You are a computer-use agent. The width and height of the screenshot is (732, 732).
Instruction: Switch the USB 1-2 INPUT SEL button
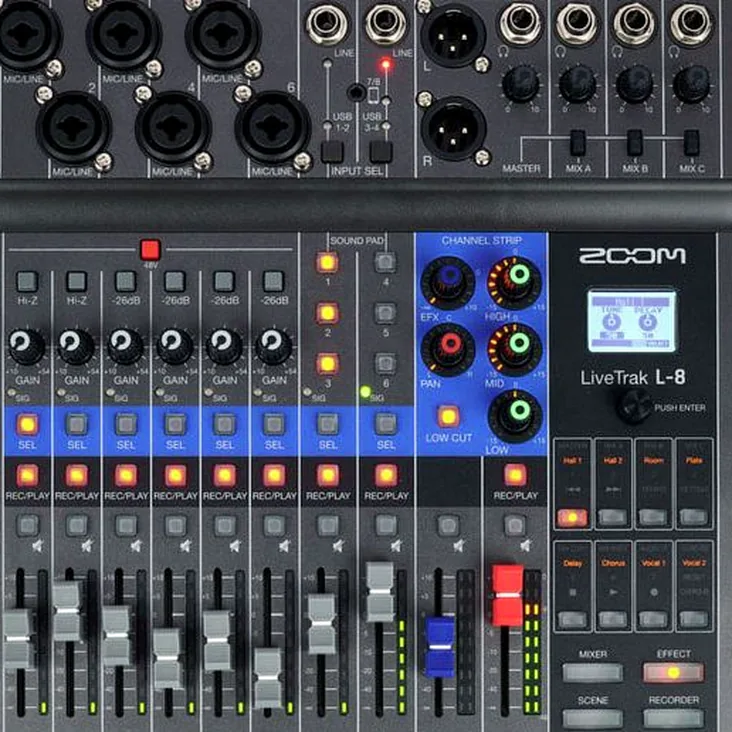332,152
